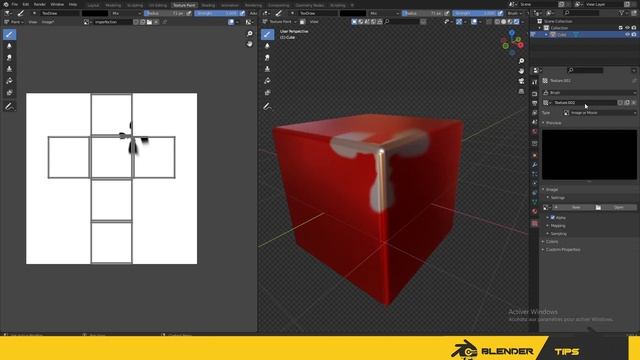Switch to the Shading workspace tab
This screenshot has height=360, width=640.
[x=208, y=5]
